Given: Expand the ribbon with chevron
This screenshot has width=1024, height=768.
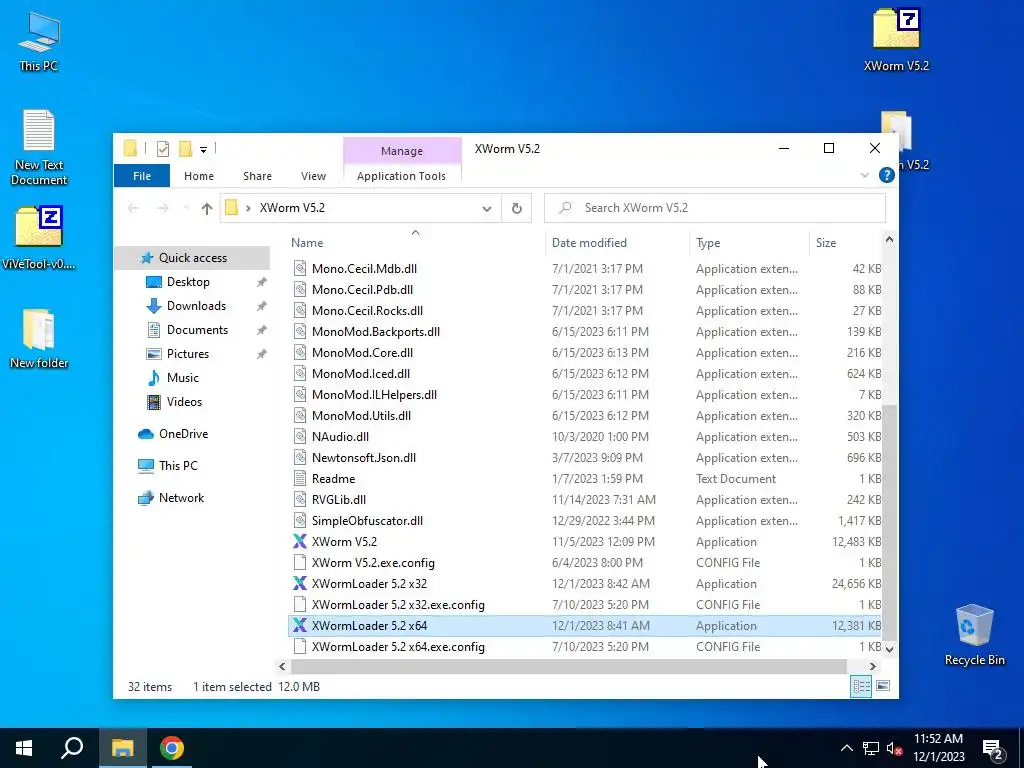Looking at the screenshot, I should 865,175.
